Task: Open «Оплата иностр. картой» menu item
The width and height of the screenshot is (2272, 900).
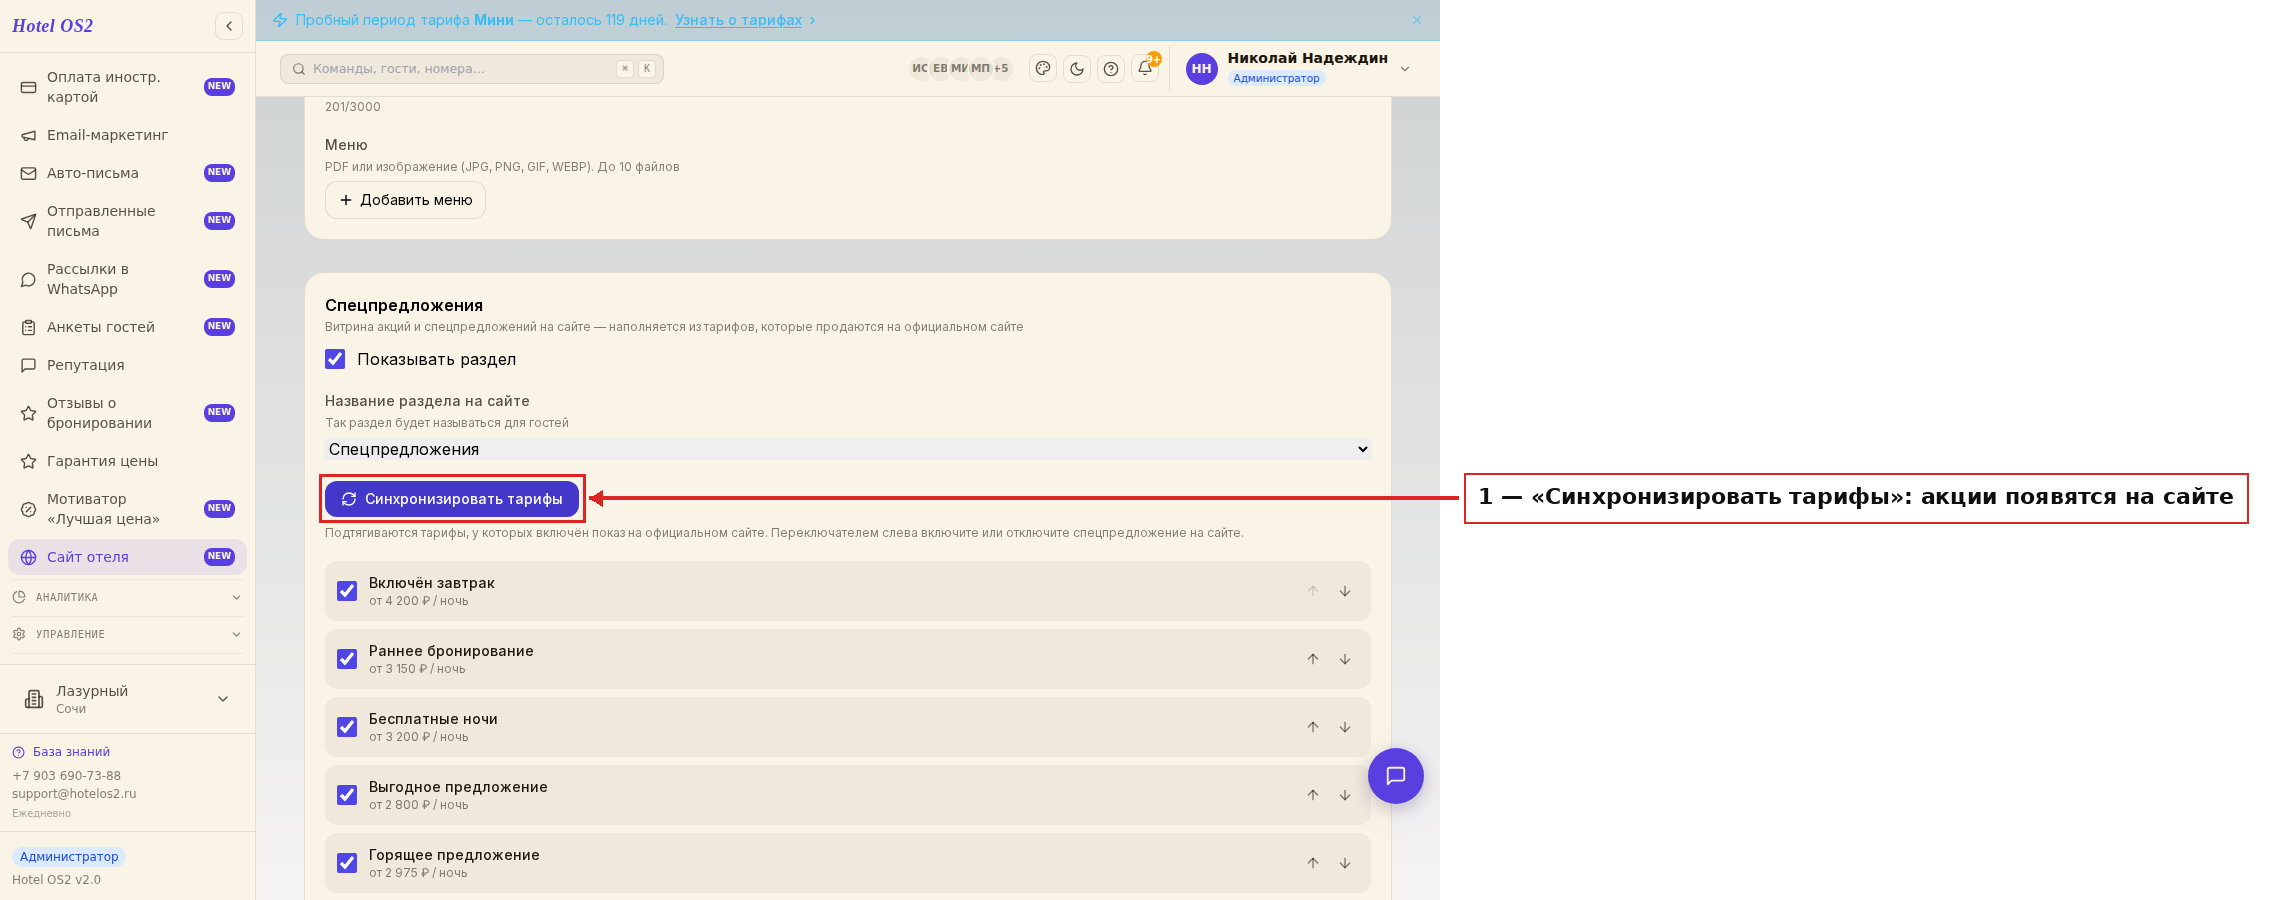Action: (x=127, y=87)
